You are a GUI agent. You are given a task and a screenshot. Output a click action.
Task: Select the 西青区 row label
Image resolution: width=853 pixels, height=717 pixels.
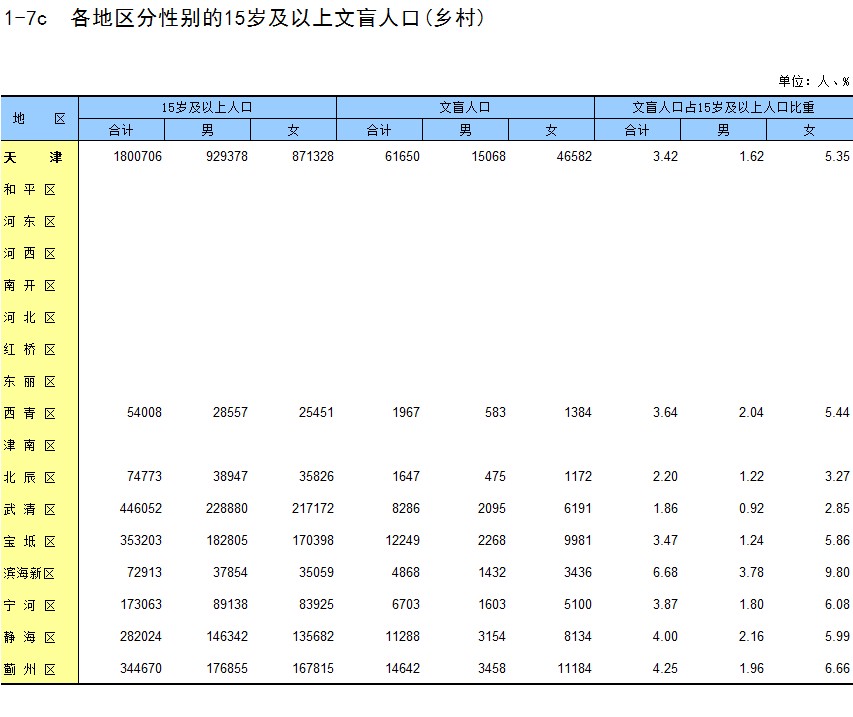click(30, 413)
